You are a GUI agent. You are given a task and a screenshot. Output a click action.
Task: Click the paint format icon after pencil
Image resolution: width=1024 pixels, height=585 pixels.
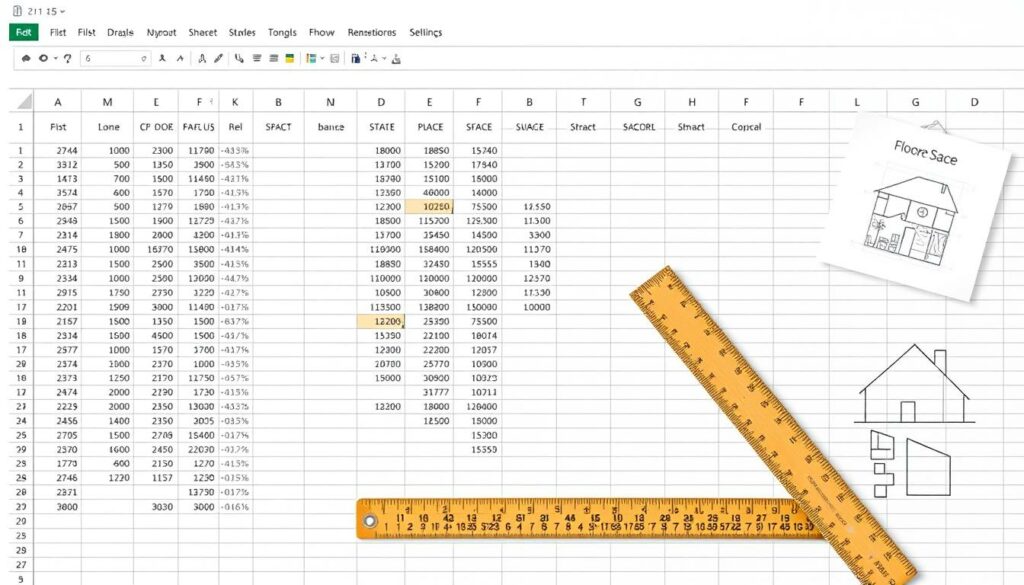(x=239, y=58)
